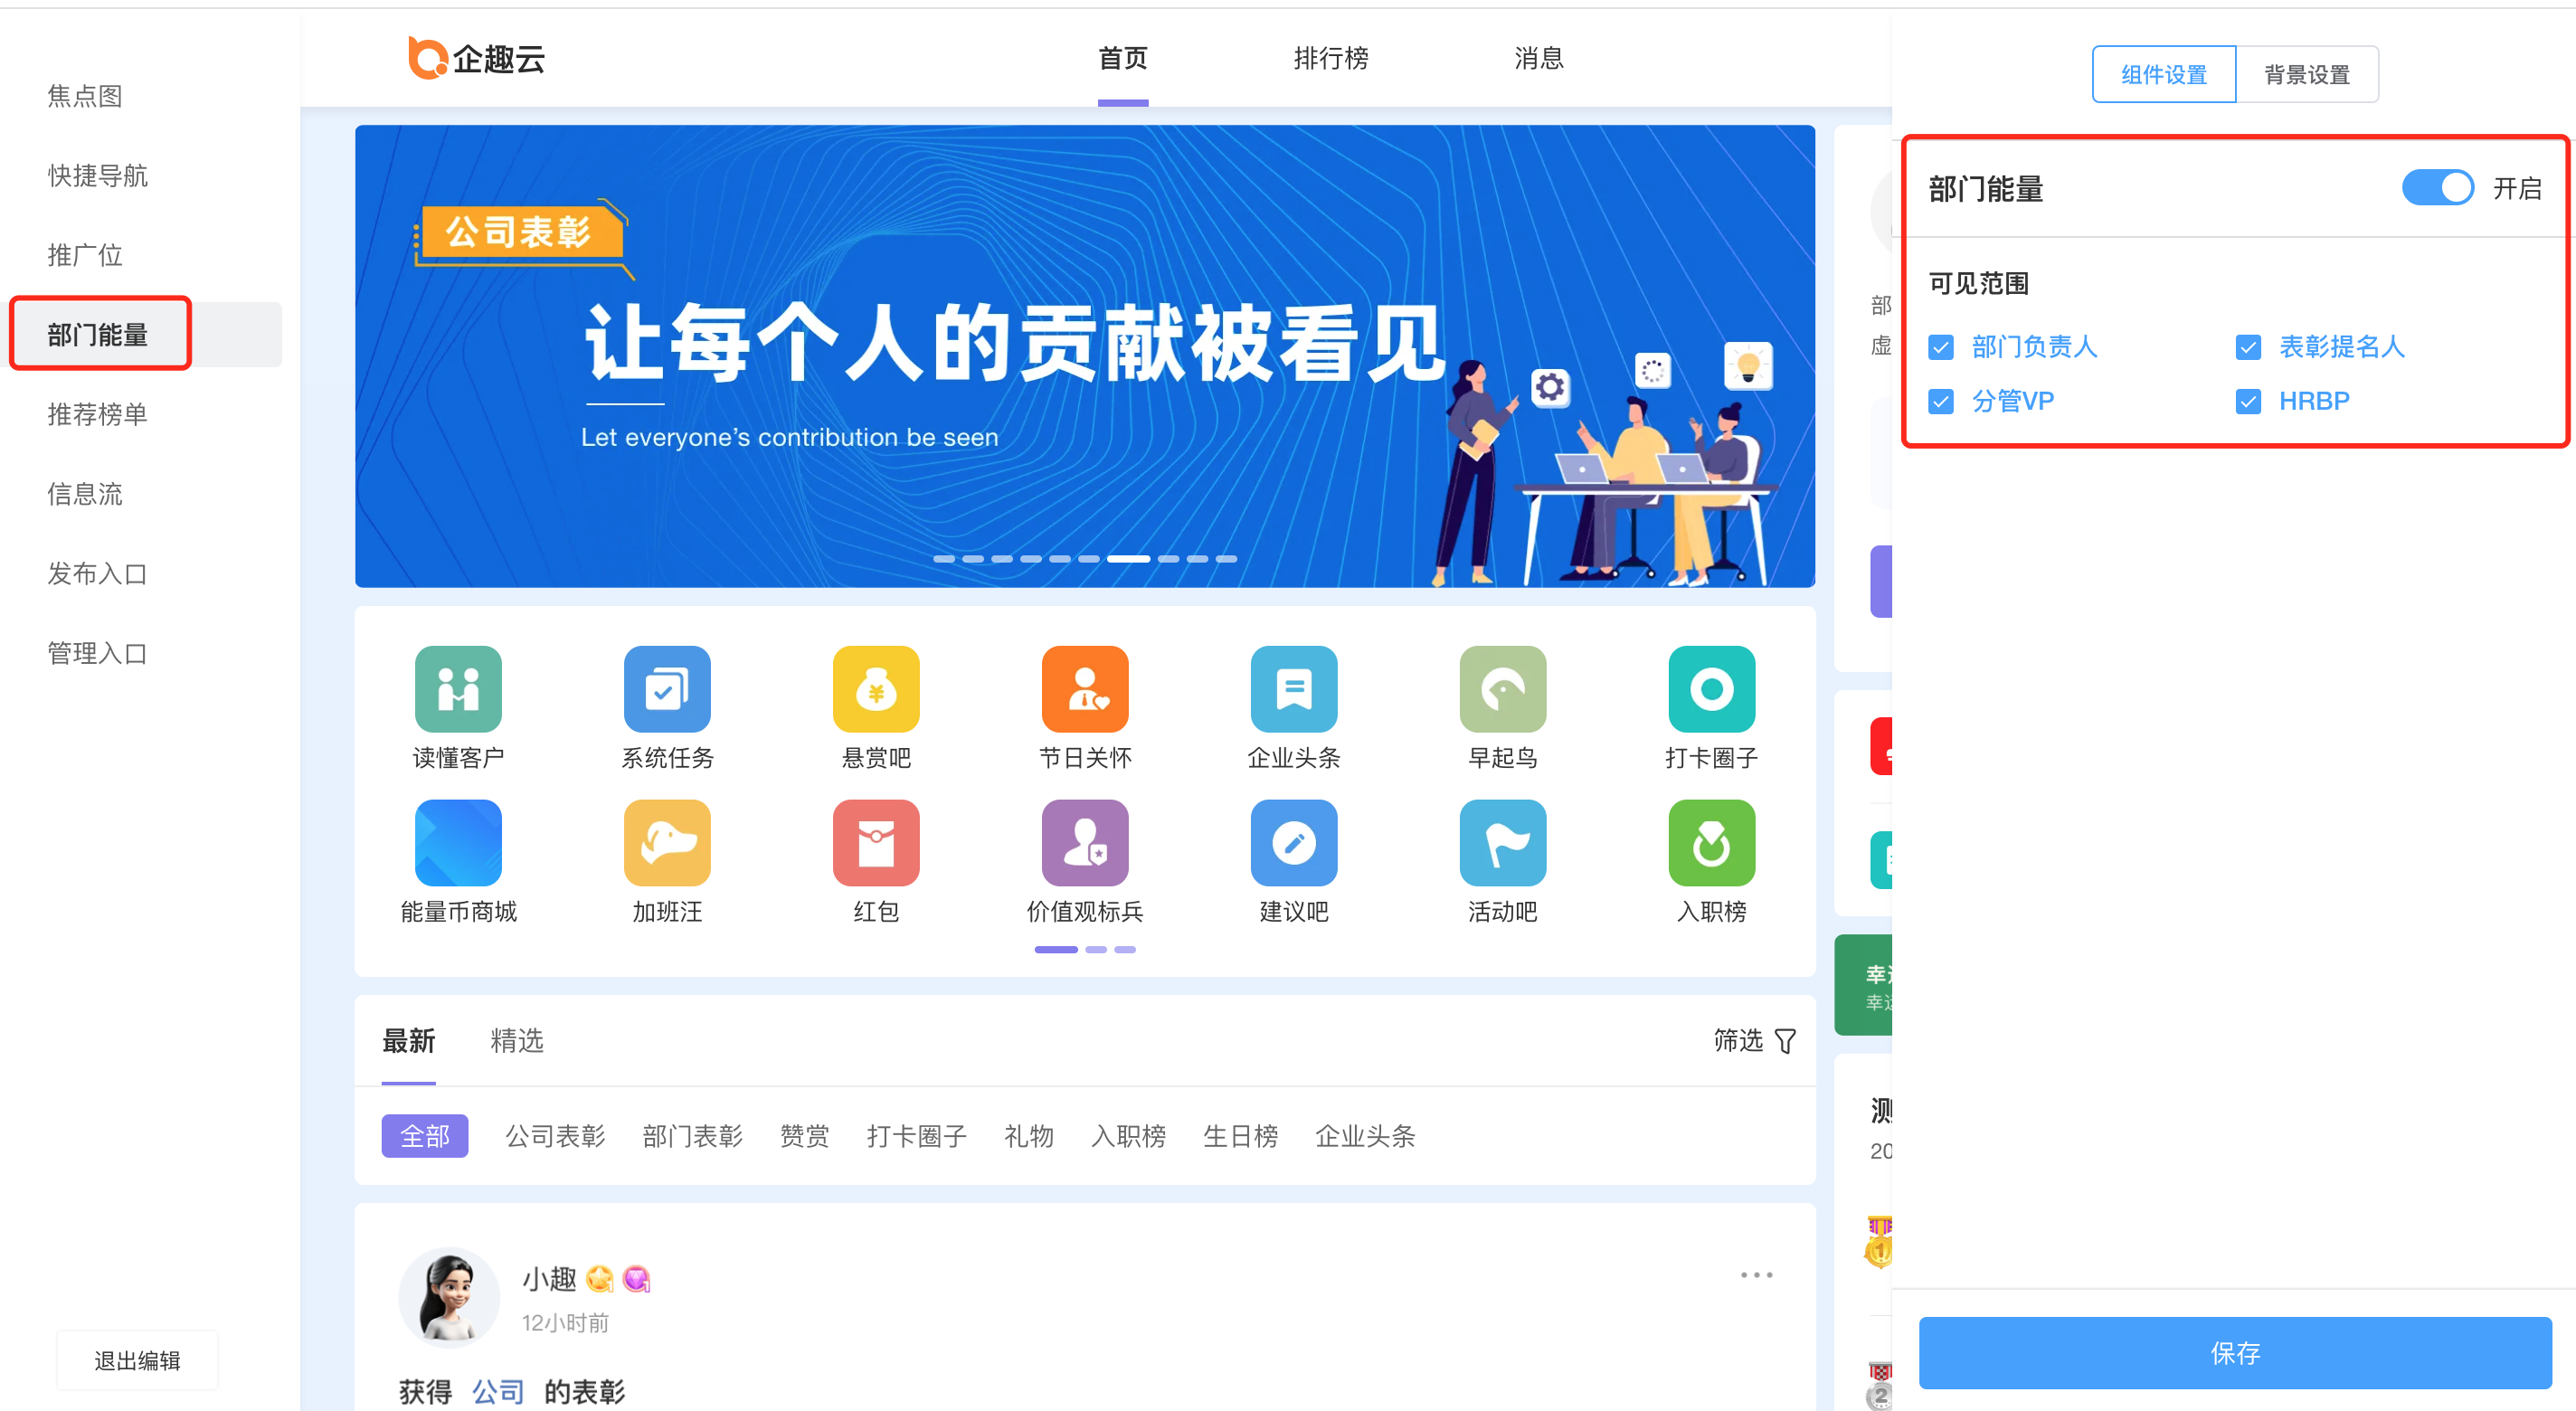Viewport: 2576px width, 1411px height.
Task: Uncheck the 部门负责人 checkbox
Action: point(1941,348)
